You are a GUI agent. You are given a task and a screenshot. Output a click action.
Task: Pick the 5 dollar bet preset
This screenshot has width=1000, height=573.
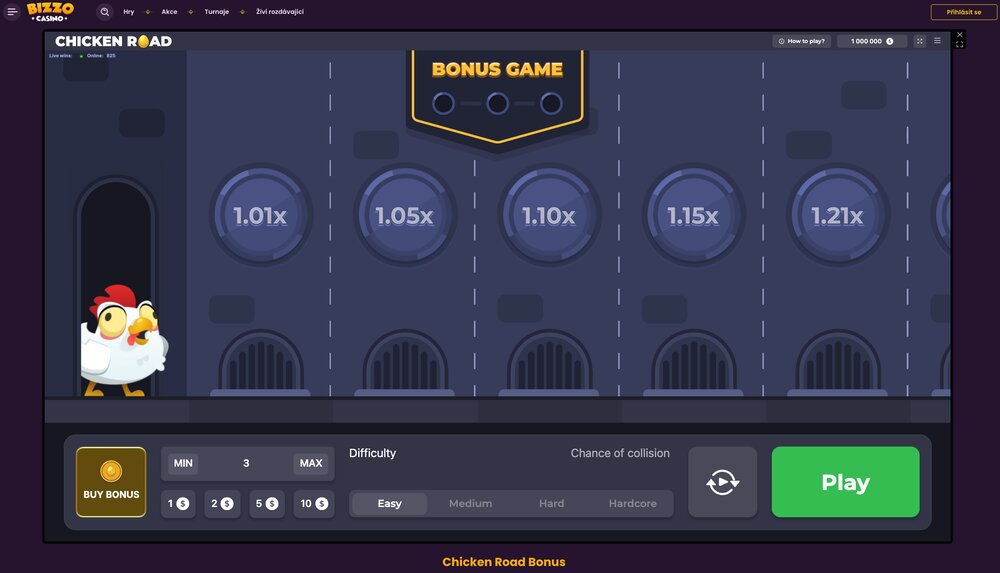[267, 504]
